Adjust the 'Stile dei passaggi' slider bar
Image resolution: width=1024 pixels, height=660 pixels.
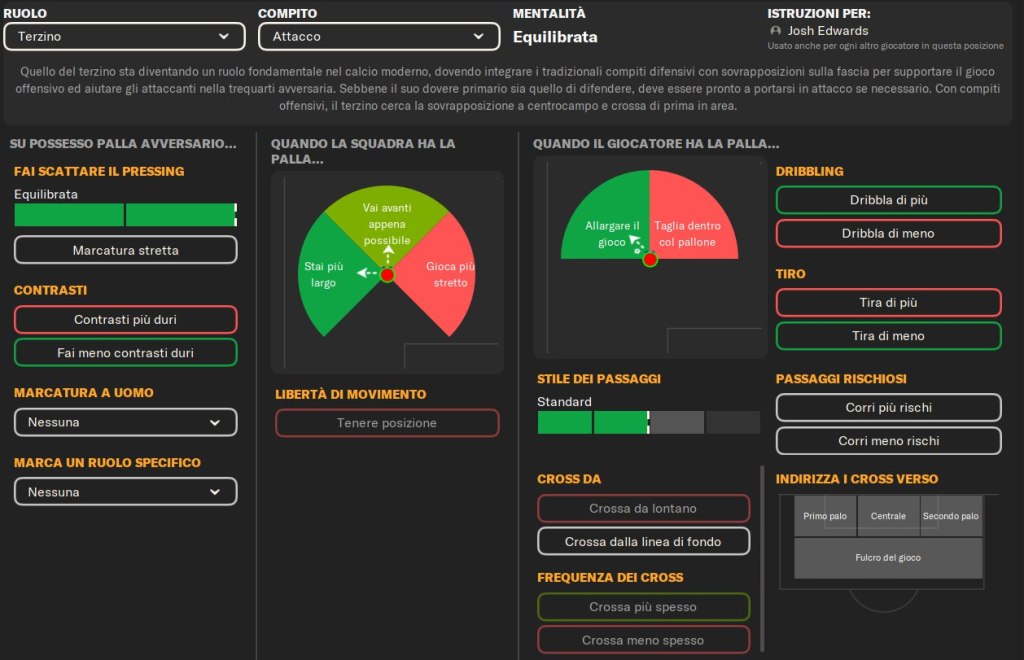(648, 423)
